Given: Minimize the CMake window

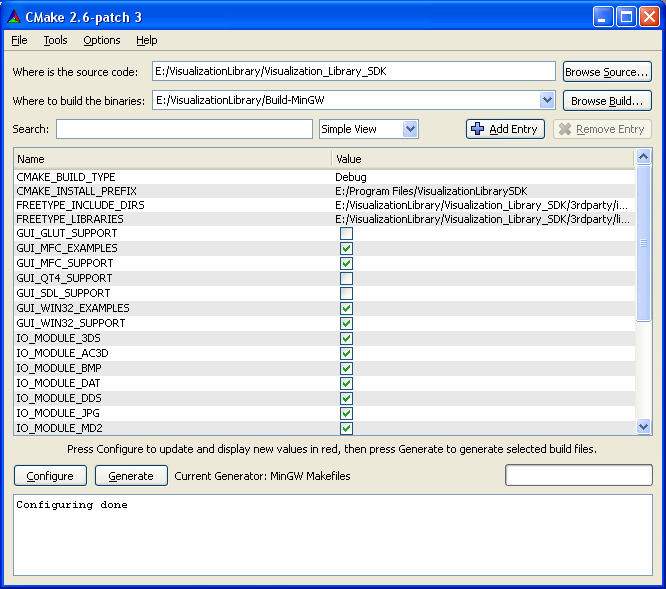Looking at the screenshot, I should coord(604,16).
